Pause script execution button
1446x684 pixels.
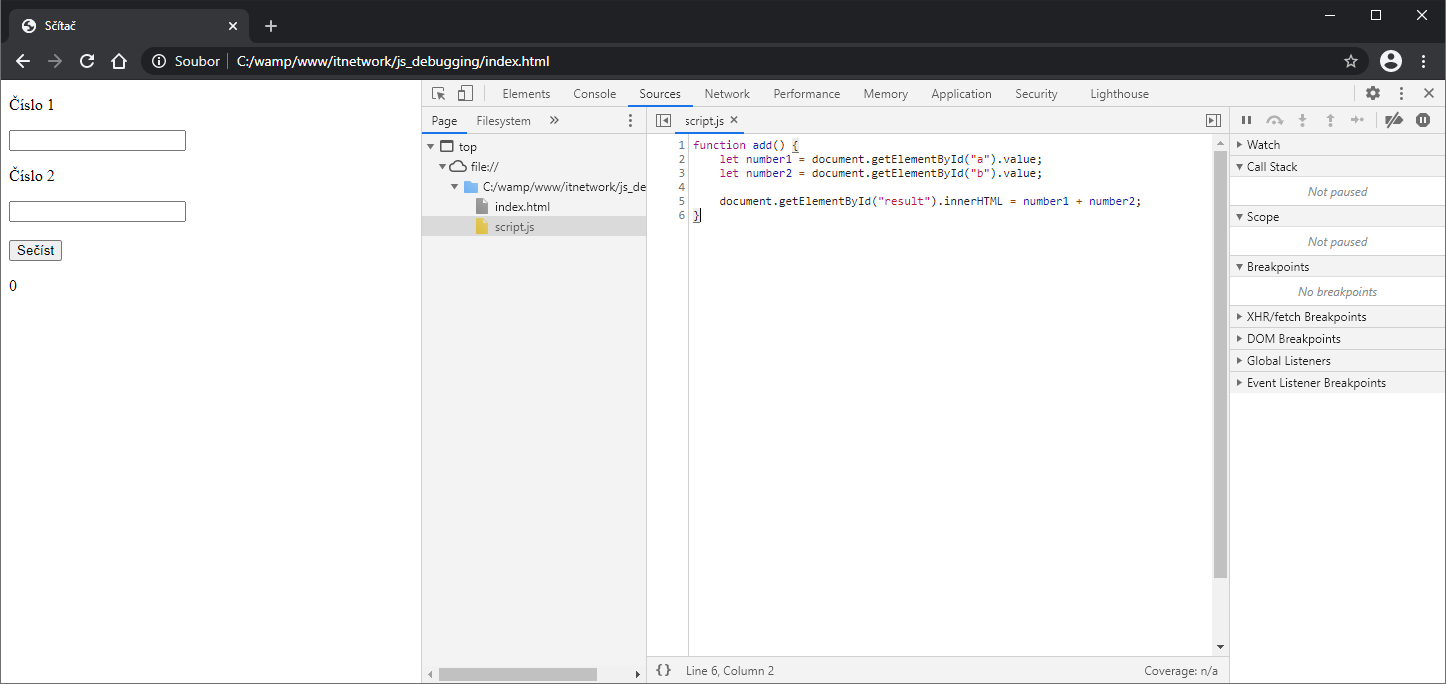coord(1246,120)
